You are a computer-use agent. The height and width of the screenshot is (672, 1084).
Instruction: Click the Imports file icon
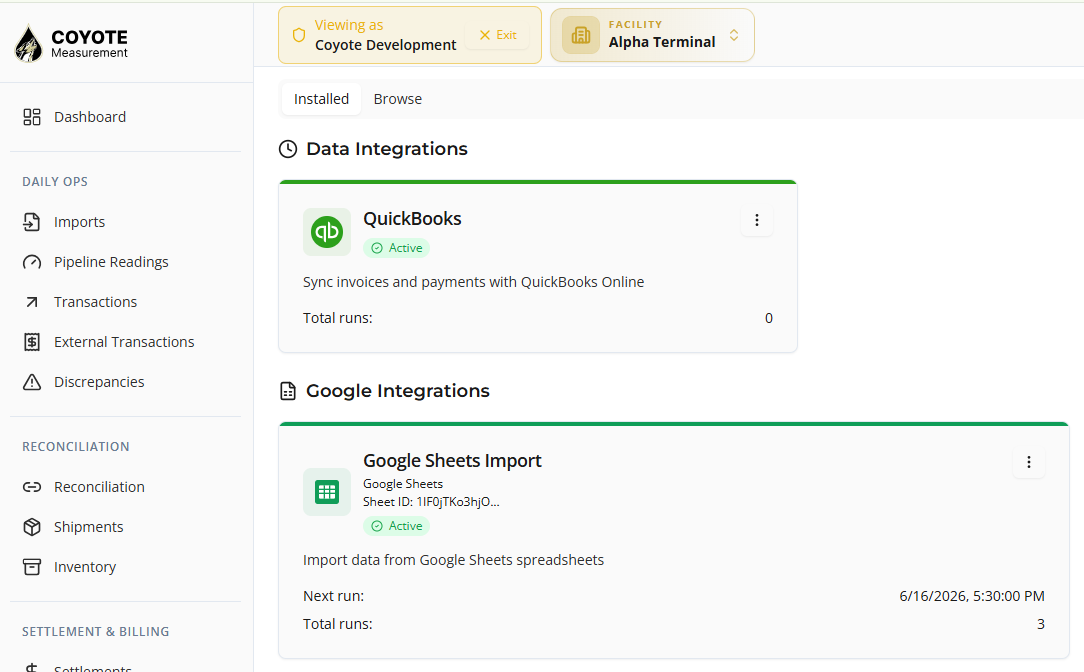point(32,222)
